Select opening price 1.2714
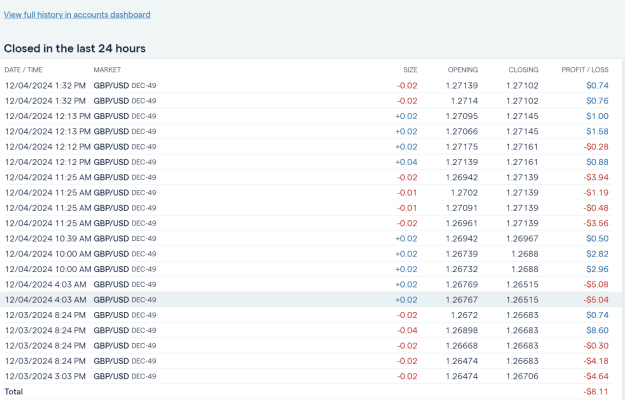The image size is (625, 400). 464,101
